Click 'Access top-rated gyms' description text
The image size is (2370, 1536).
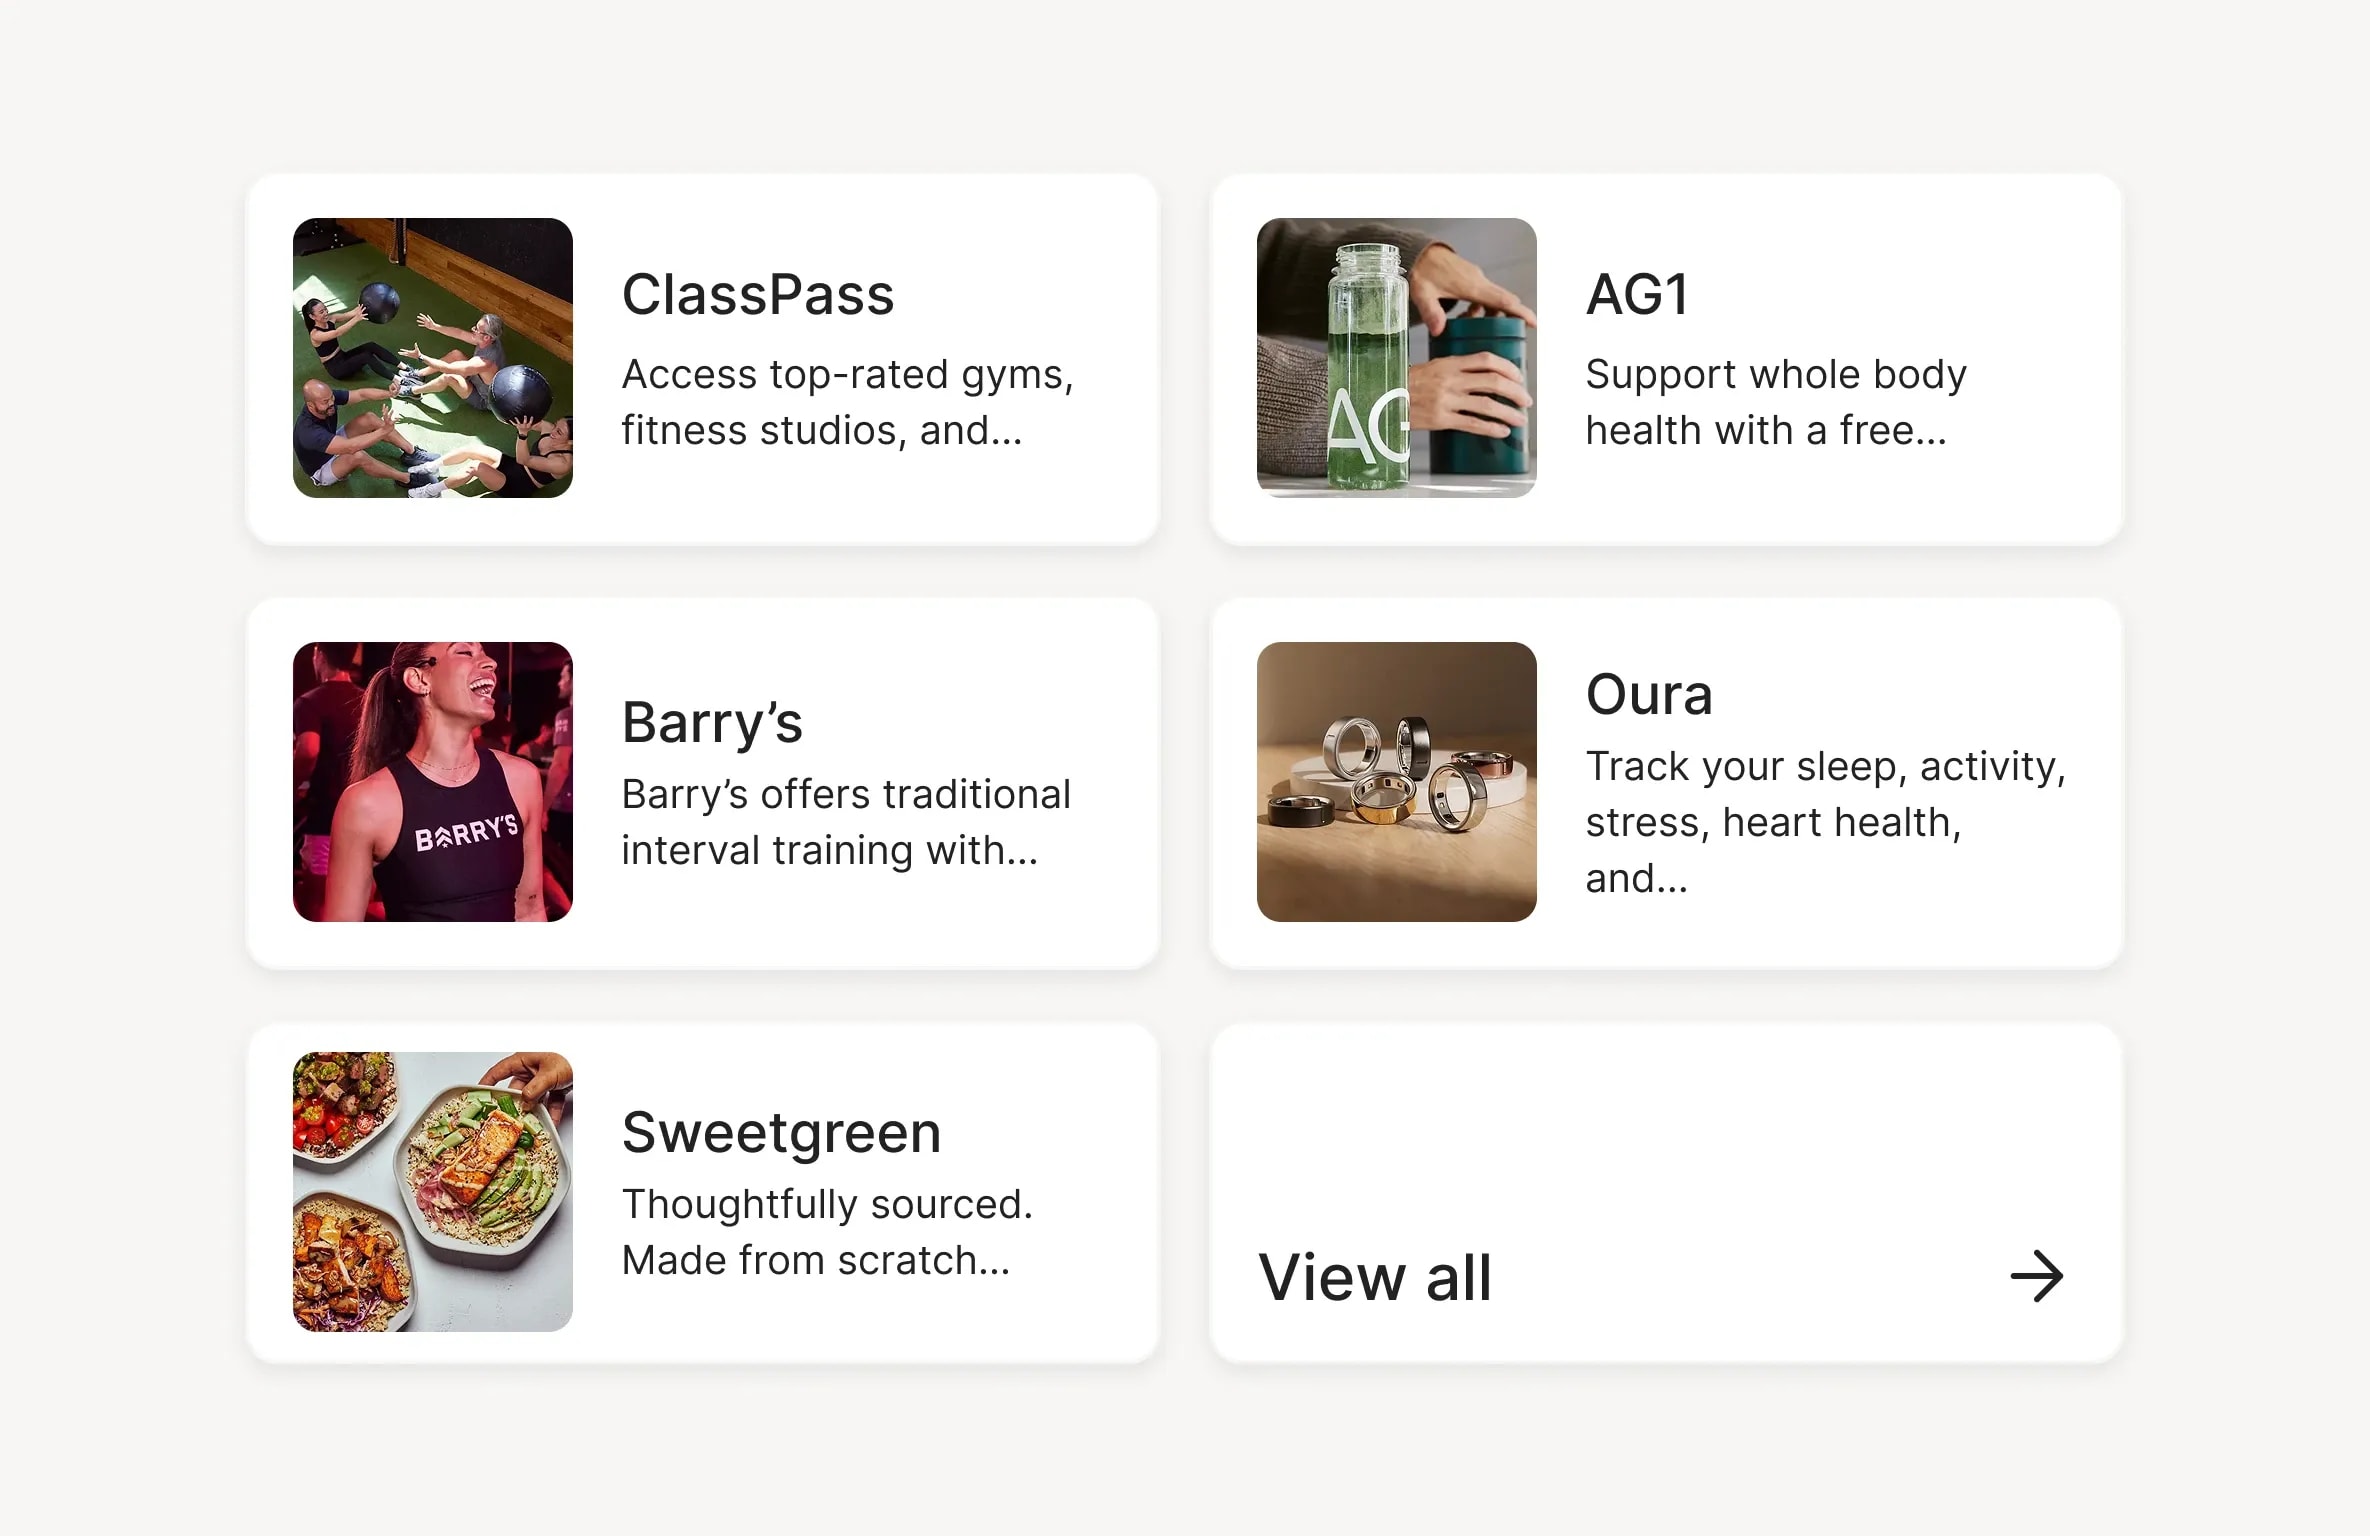point(846,402)
